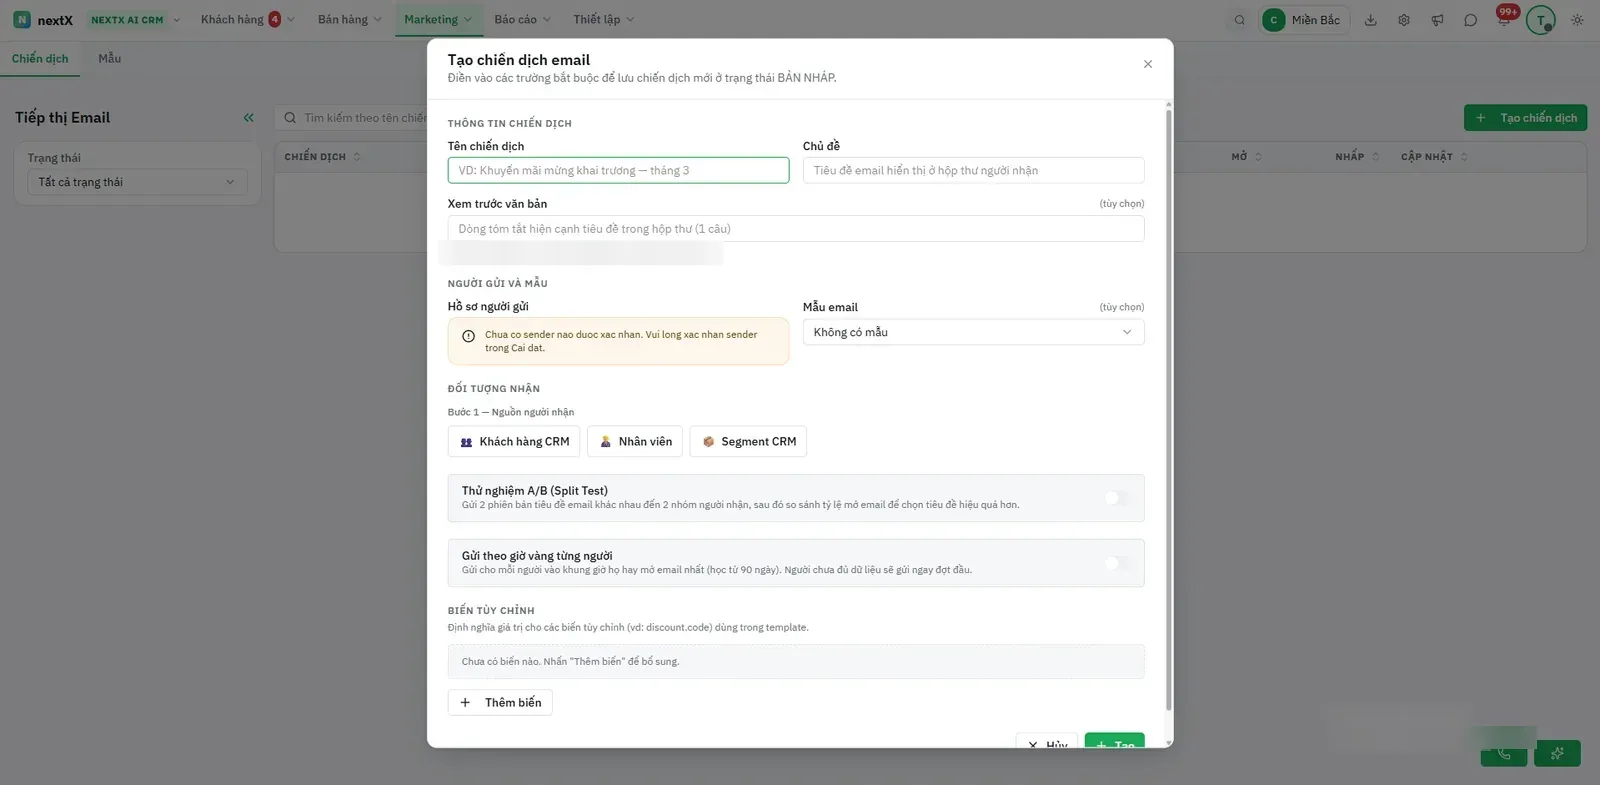Switch to the Mẫu tab
The width and height of the screenshot is (1600, 785).
pyautogui.click(x=110, y=59)
